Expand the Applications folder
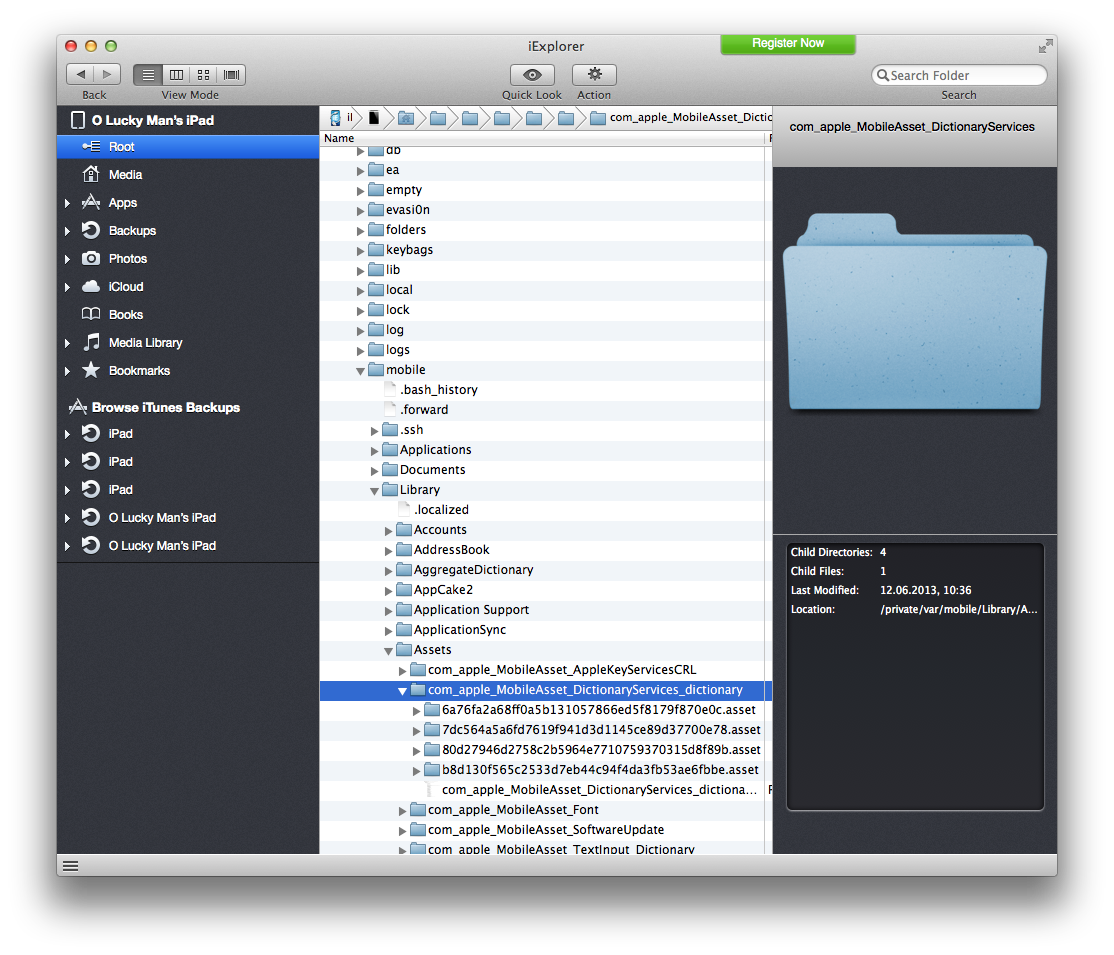The height and width of the screenshot is (955, 1114). point(374,450)
